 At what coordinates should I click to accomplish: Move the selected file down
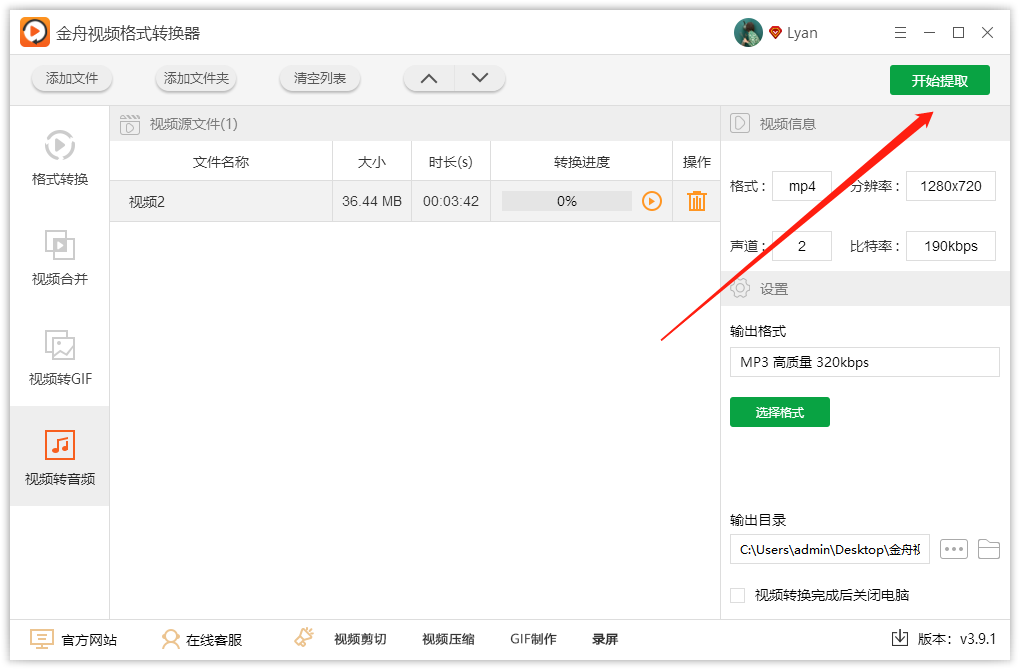point(480,79)
